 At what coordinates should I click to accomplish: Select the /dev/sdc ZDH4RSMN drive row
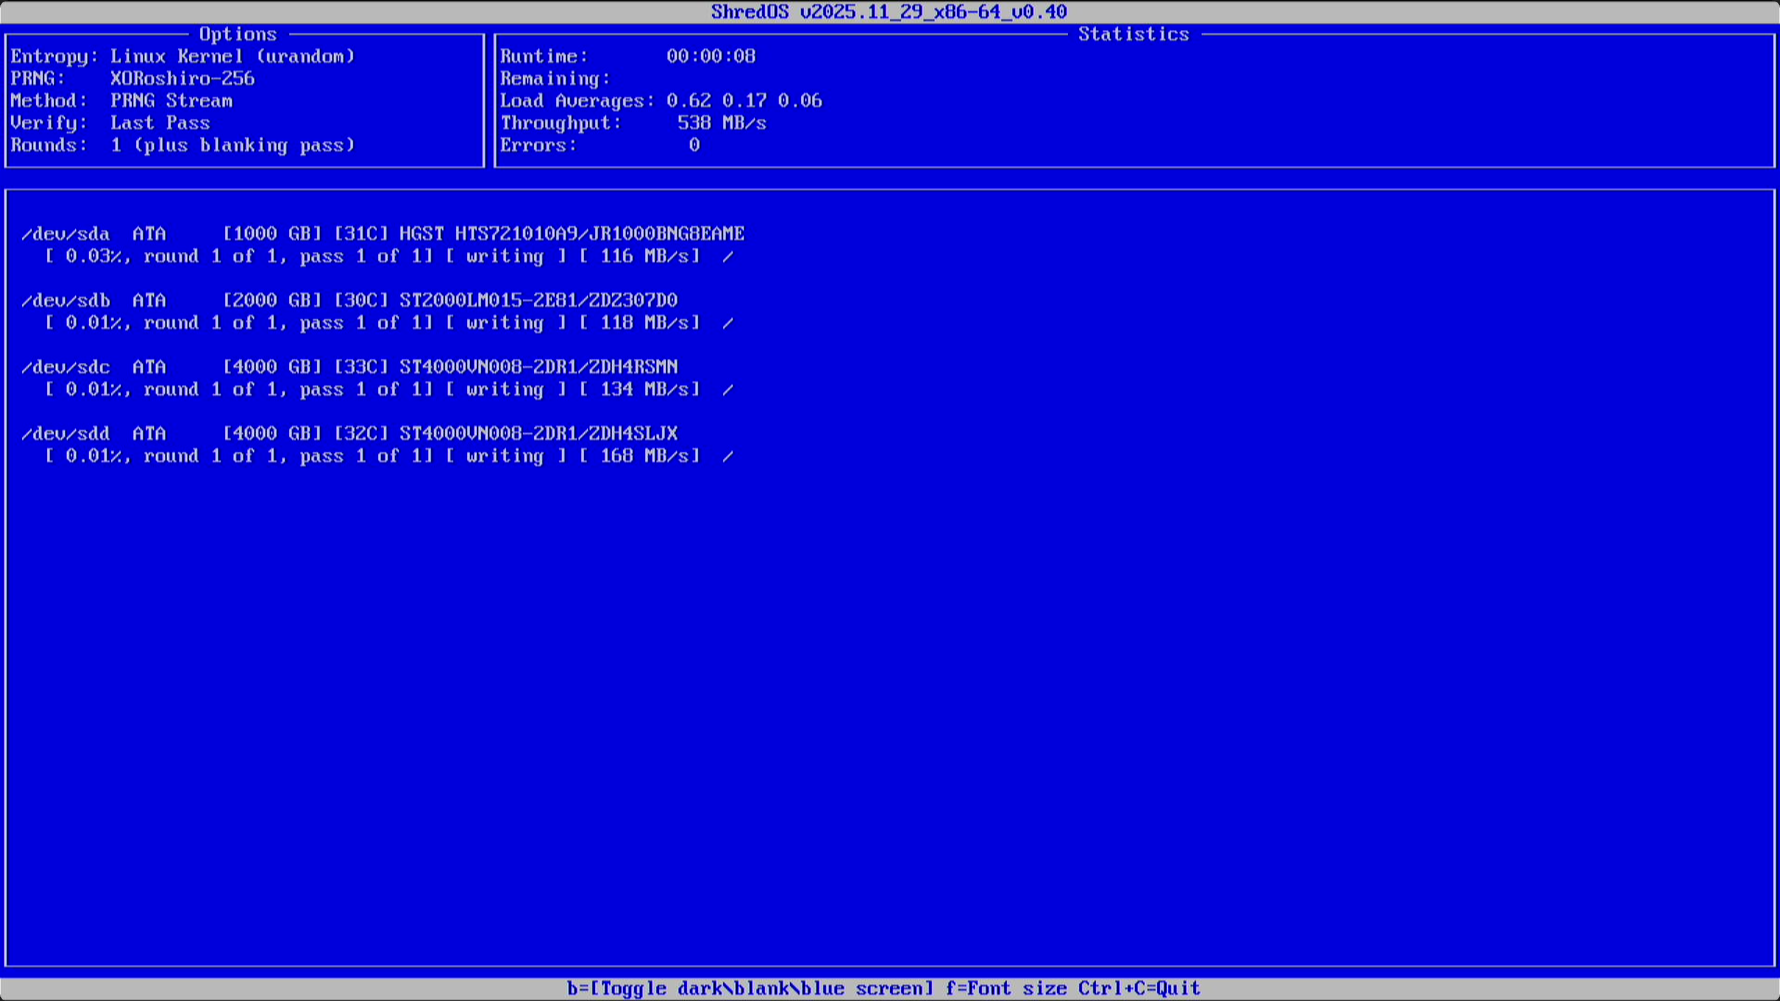pyautogui.click(x=349, y=366)
